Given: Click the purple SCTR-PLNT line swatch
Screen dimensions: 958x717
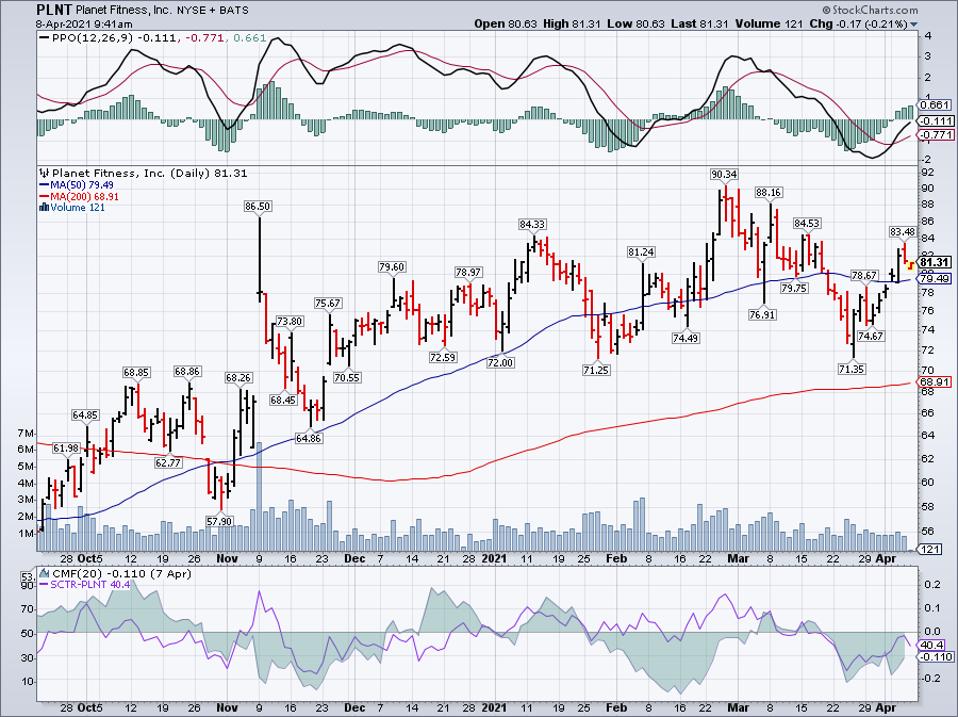Looking at the screenshot, I should tap(44, 585).
